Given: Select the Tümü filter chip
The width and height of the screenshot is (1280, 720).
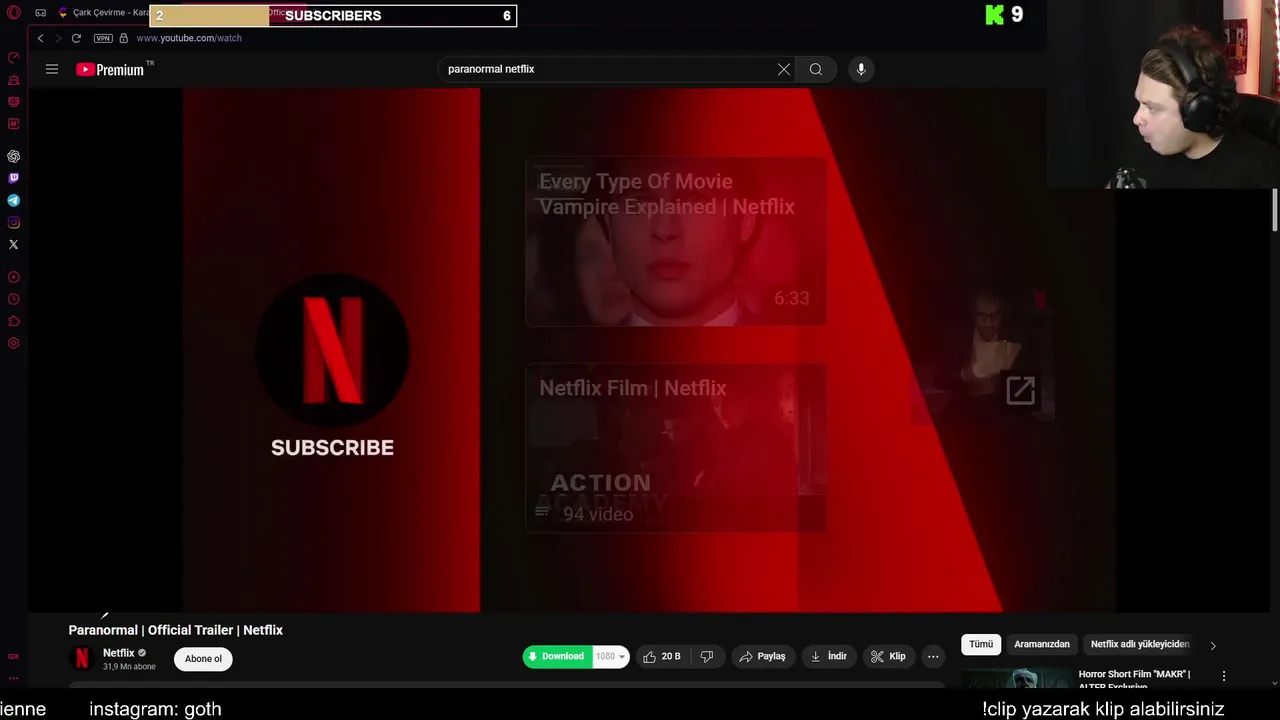Looking at the screenshot, I should 981,644.
